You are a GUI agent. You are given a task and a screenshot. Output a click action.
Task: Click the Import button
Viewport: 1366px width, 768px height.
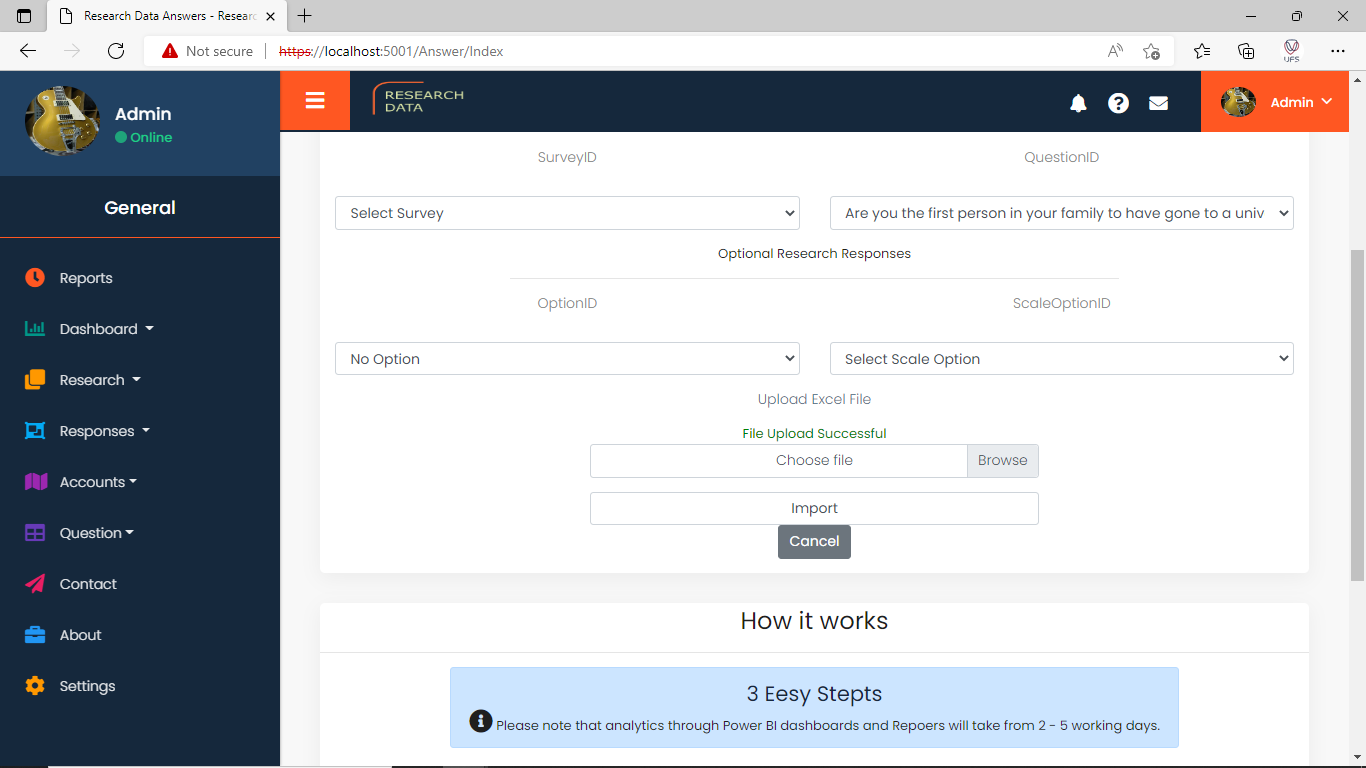[814, 508]
